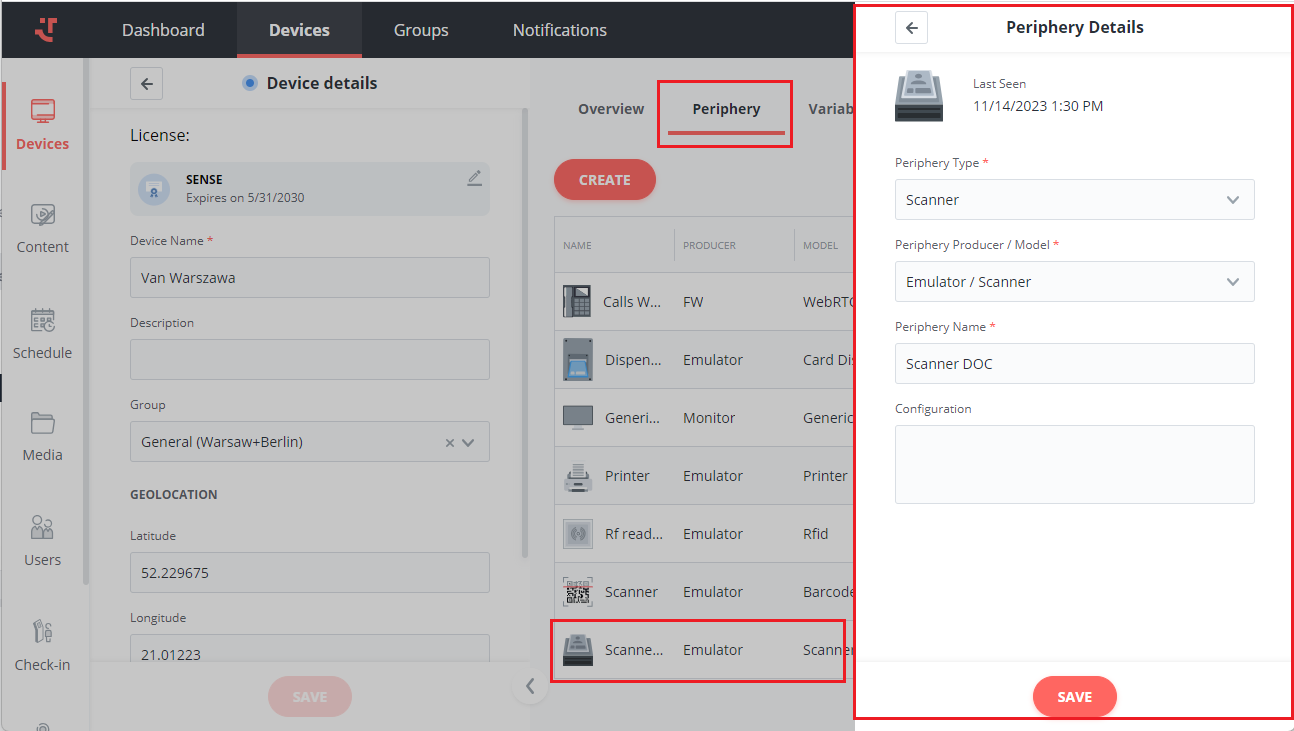1294x731 pixels.
Task: Open the Users sidebar section
Action: pyautogui.click(x=42, y=541)
